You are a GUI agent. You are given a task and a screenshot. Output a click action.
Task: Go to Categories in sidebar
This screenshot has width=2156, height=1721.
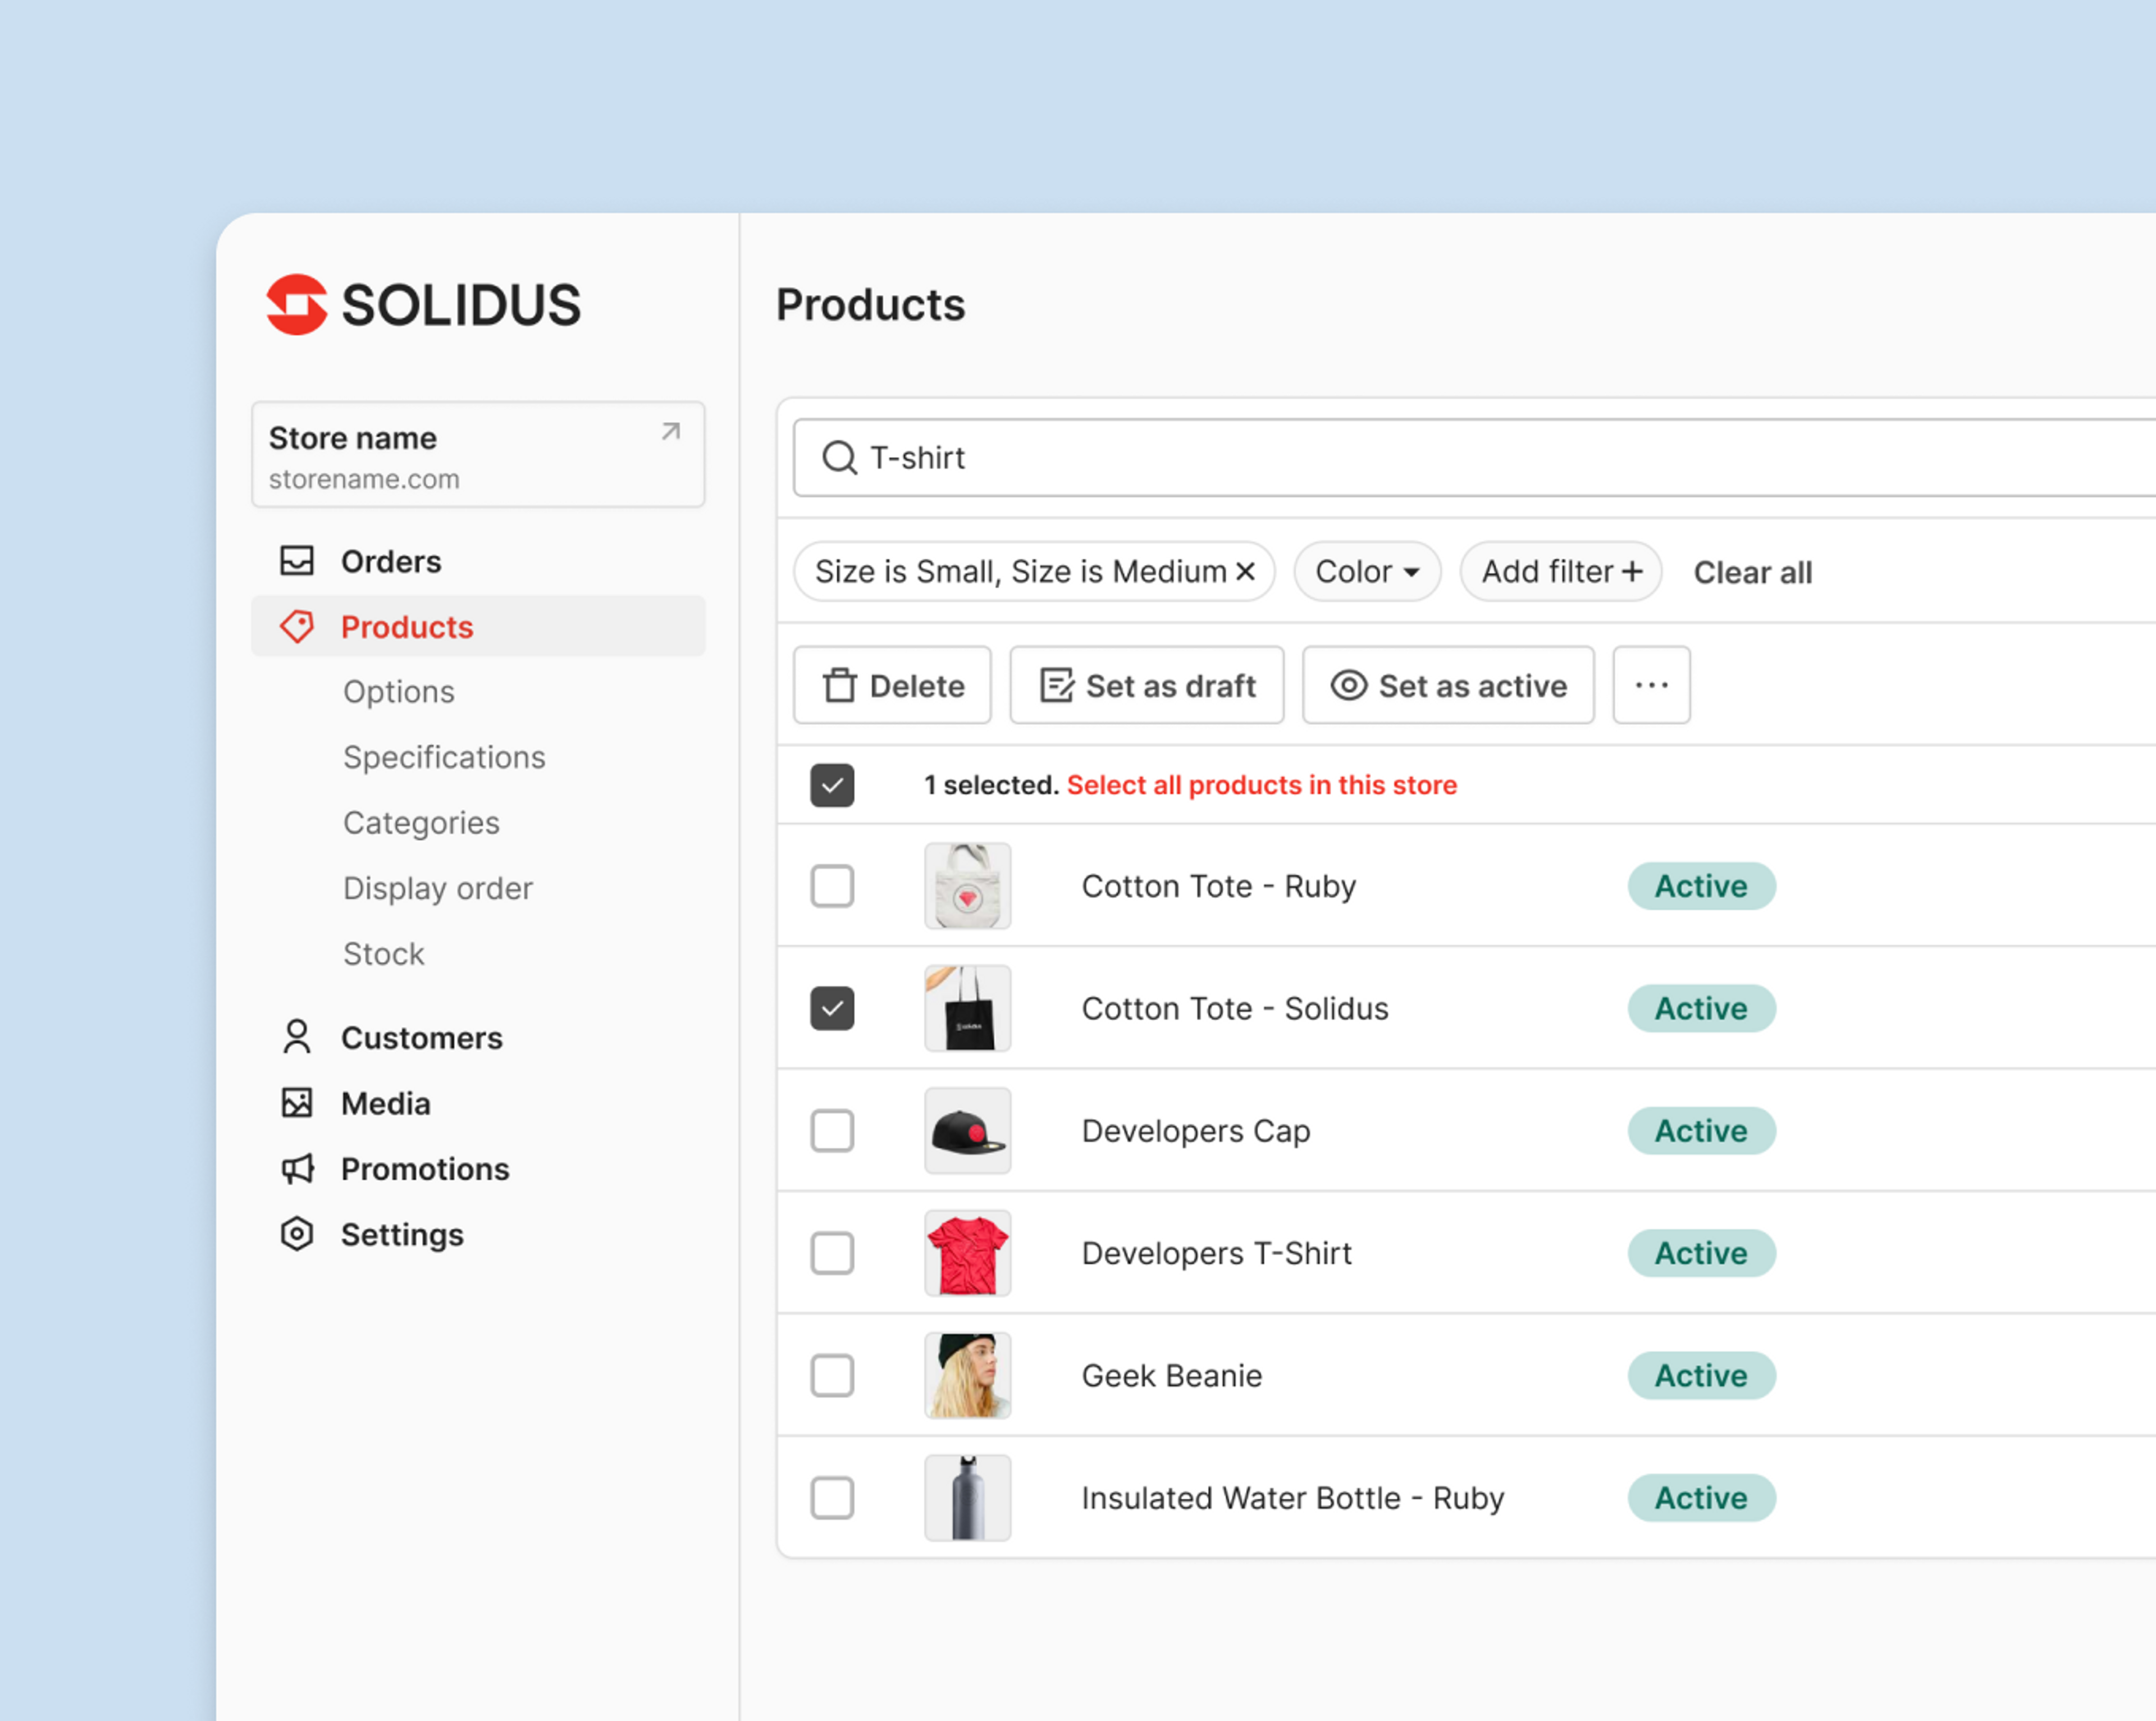(x=421, y=823)
